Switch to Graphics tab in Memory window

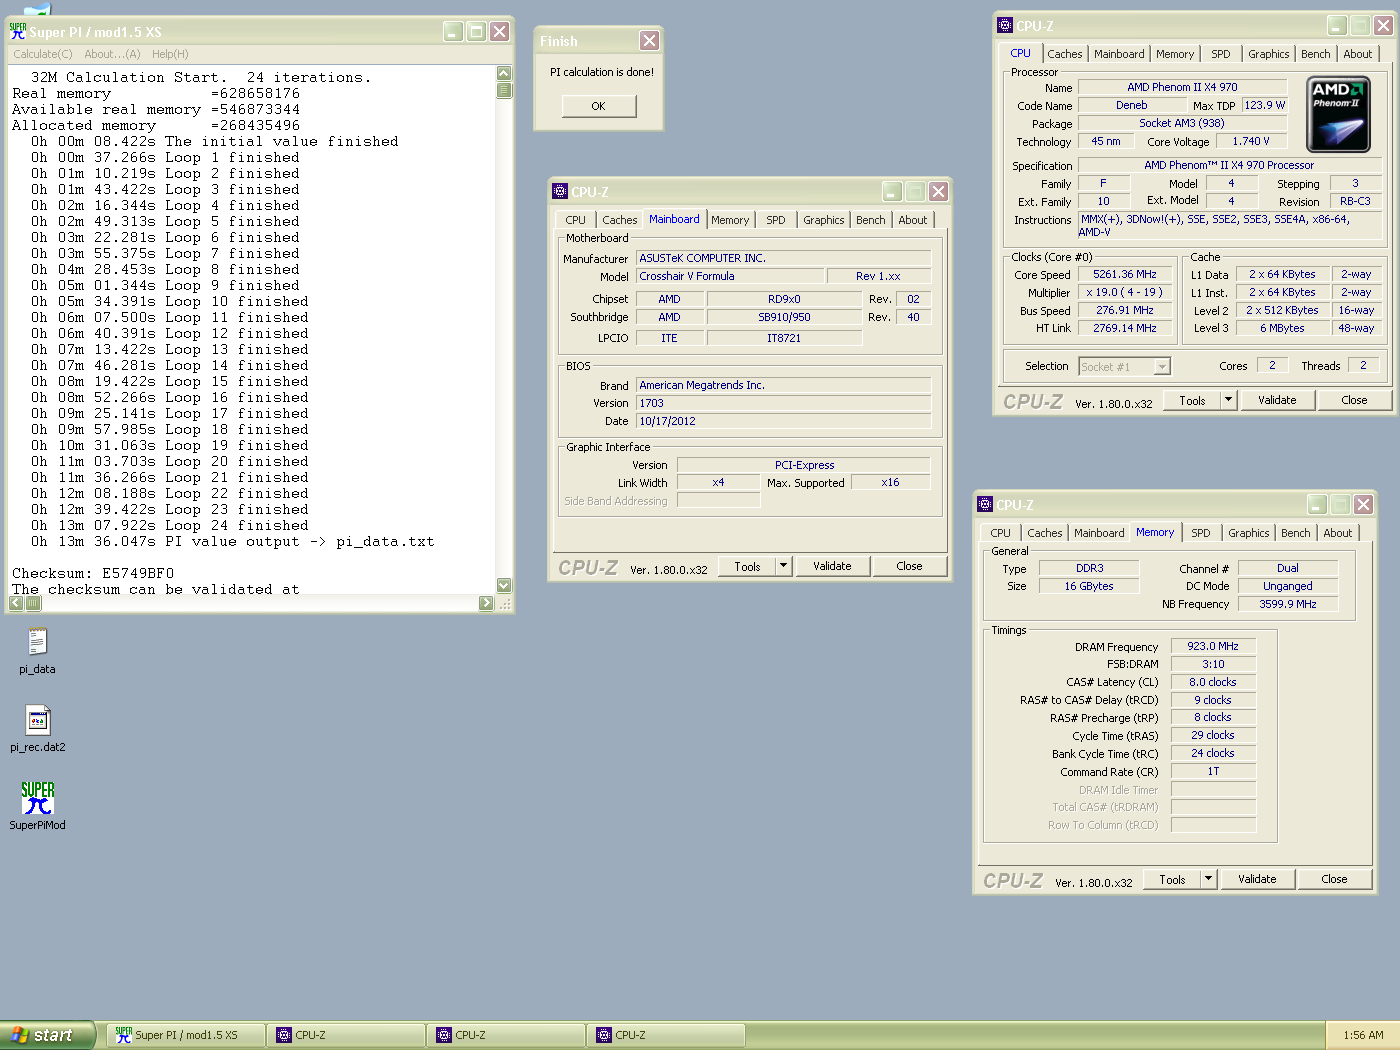(1249, 533)
